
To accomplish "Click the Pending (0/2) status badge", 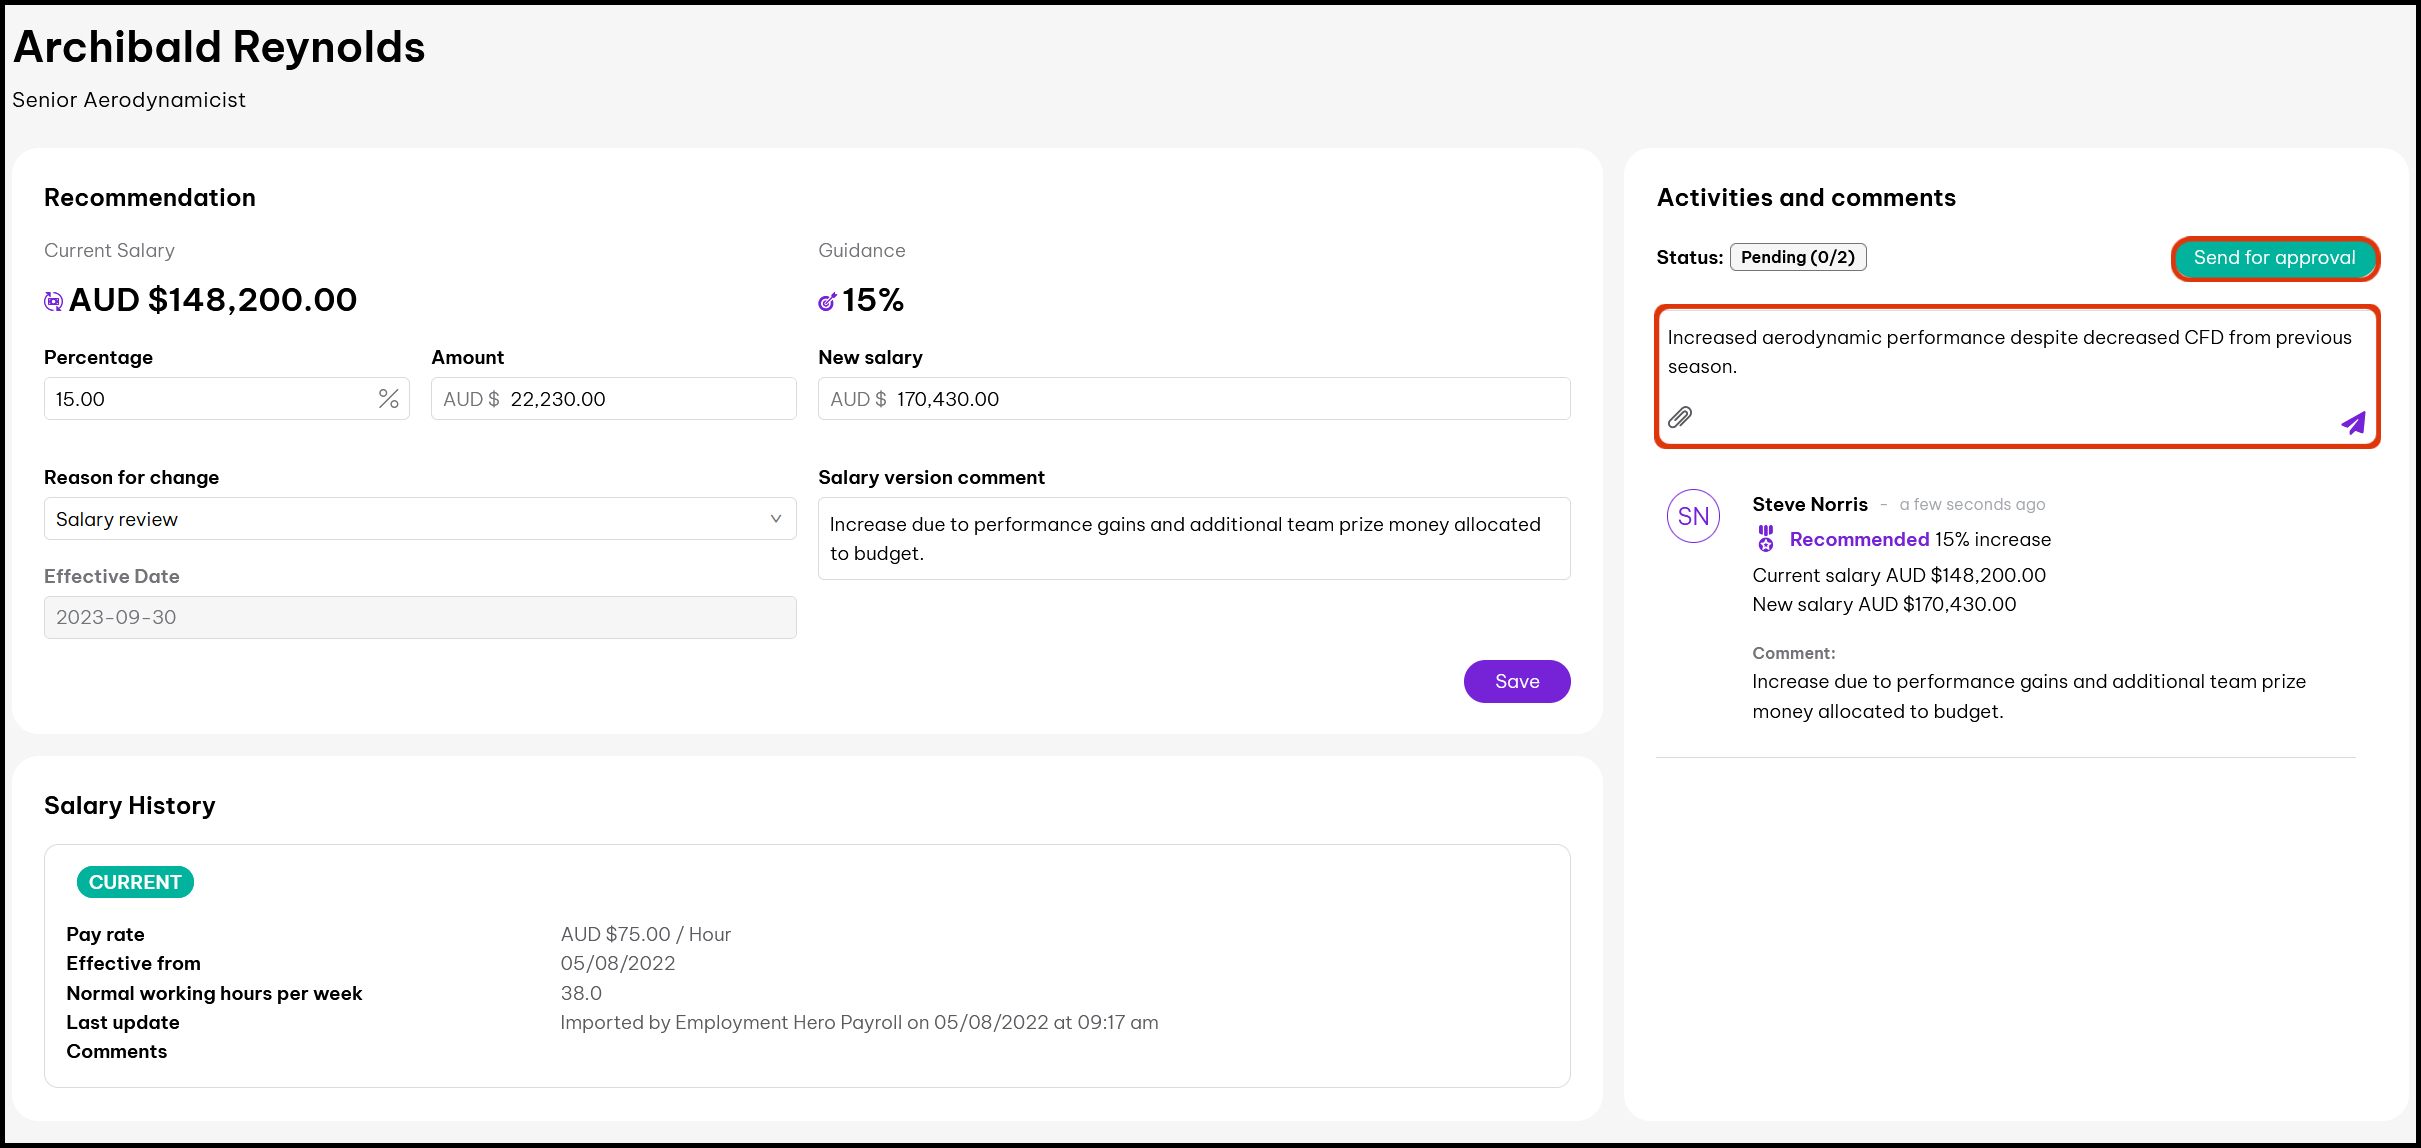I will coord(1797,257).
